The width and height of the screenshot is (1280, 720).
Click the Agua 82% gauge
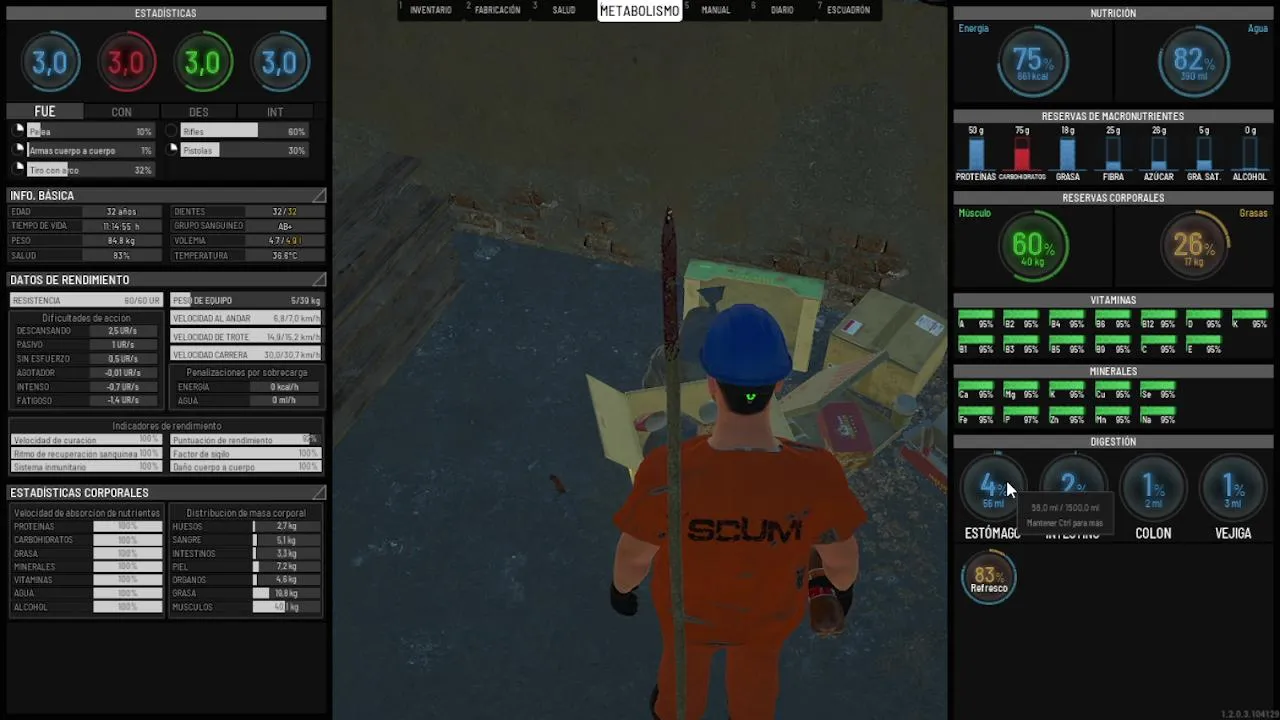(x=1193, y=62)
